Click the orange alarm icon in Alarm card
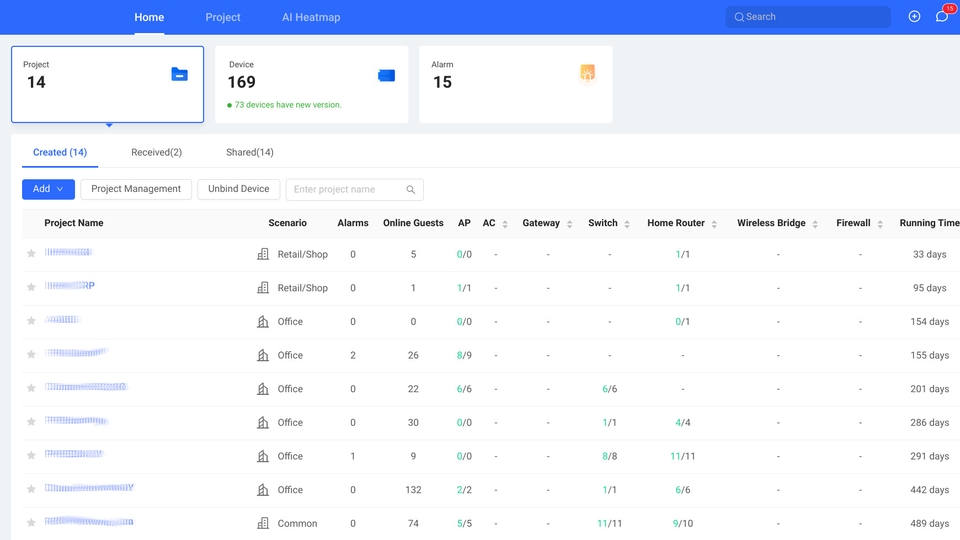Screen dimensions: 960x540 587,73
